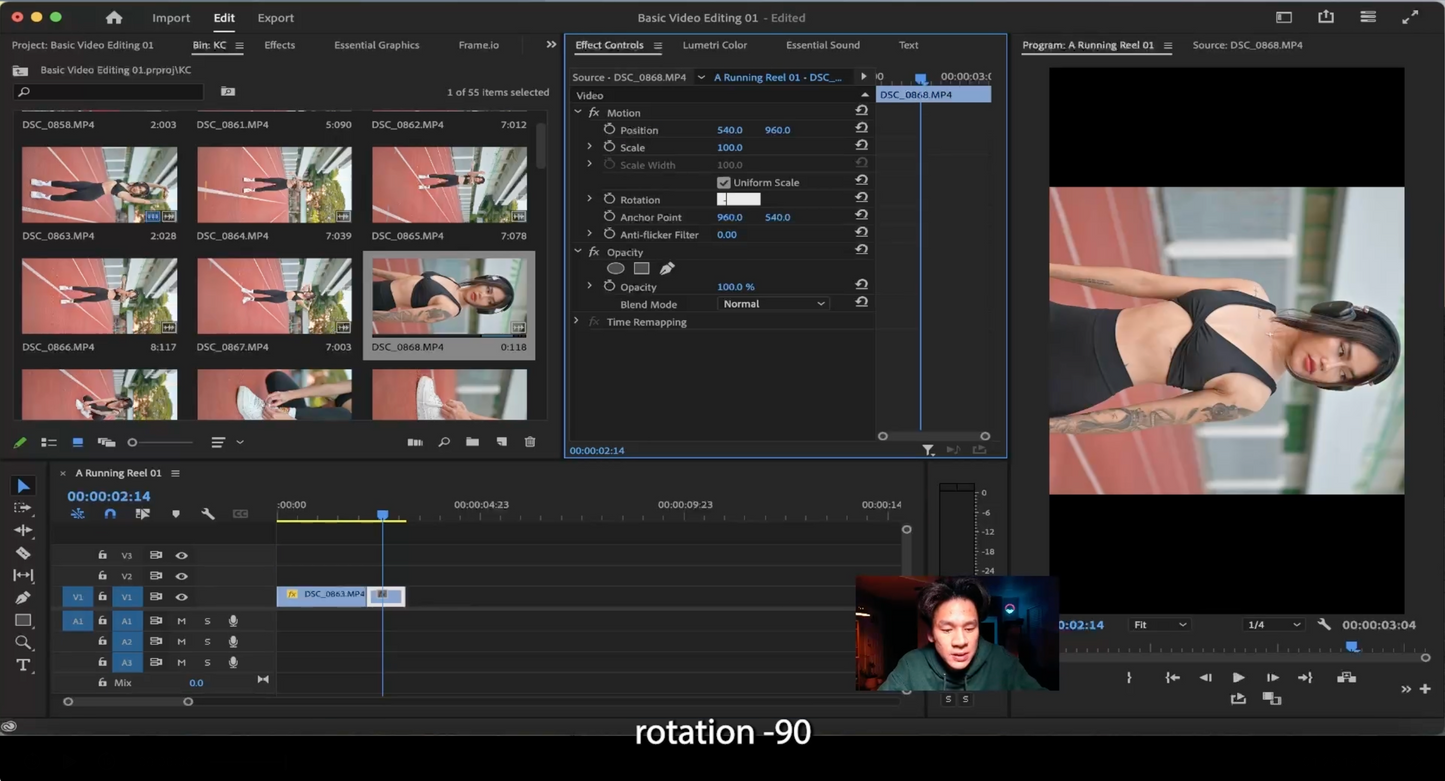Select the Razor tool in the toolbar

pyautogui.click(x=23, y=553)
